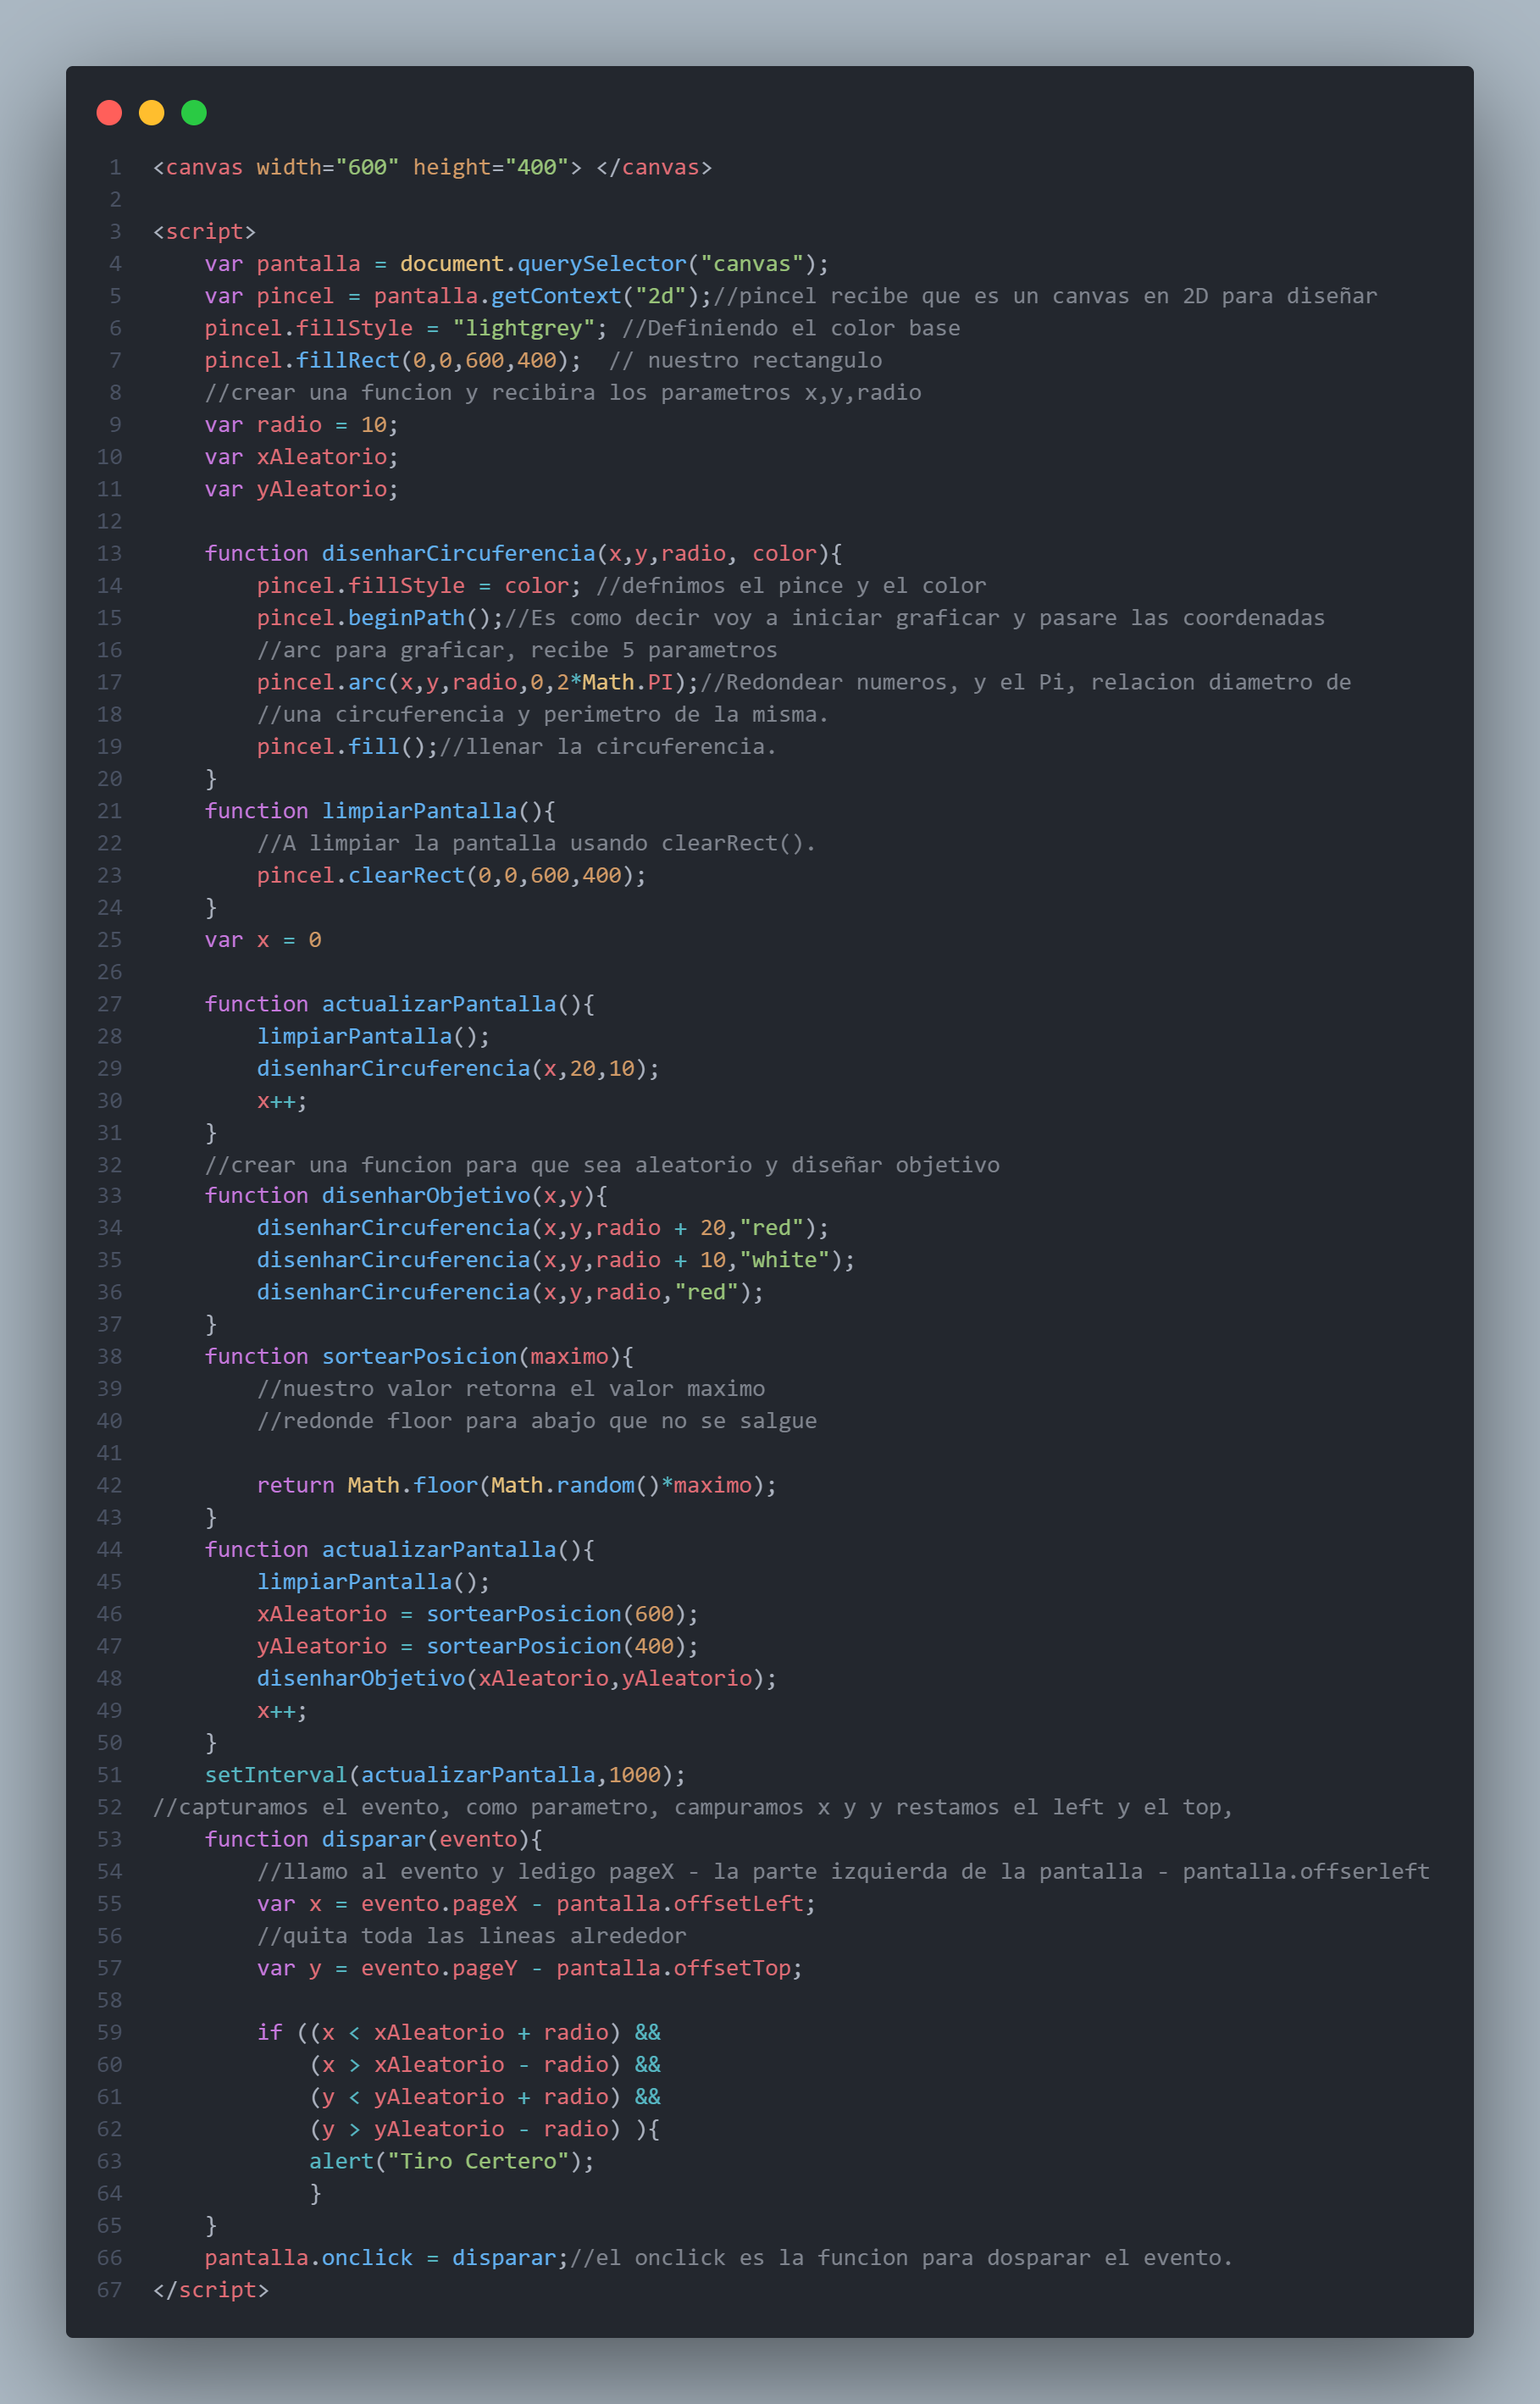Click the yellow minimize dot
This screenshot has width=1540, height=2404.
pos(151,113)
